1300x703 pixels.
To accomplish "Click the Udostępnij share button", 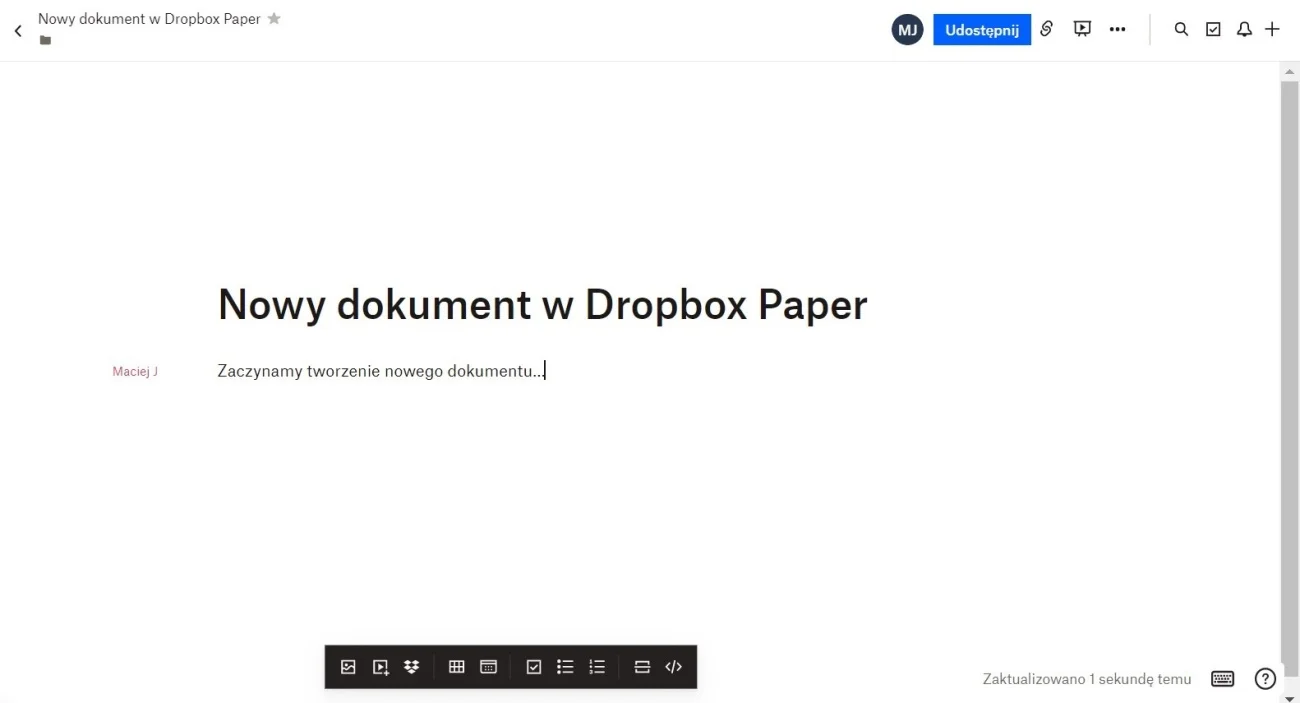I will tap(982, 30).
